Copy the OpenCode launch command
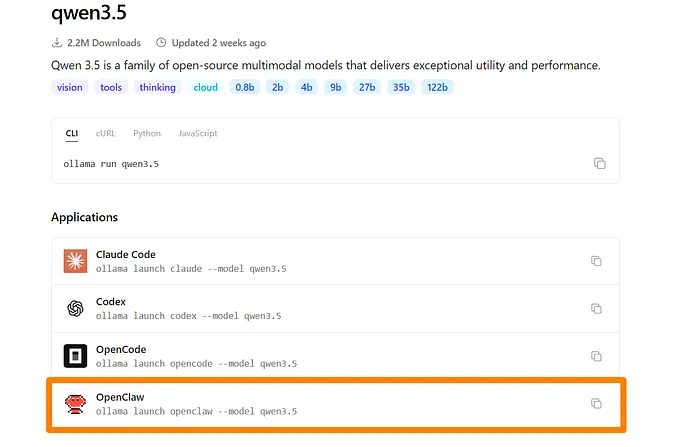The width and height of the screenshot is (700, 447). (x=596, y=356)
